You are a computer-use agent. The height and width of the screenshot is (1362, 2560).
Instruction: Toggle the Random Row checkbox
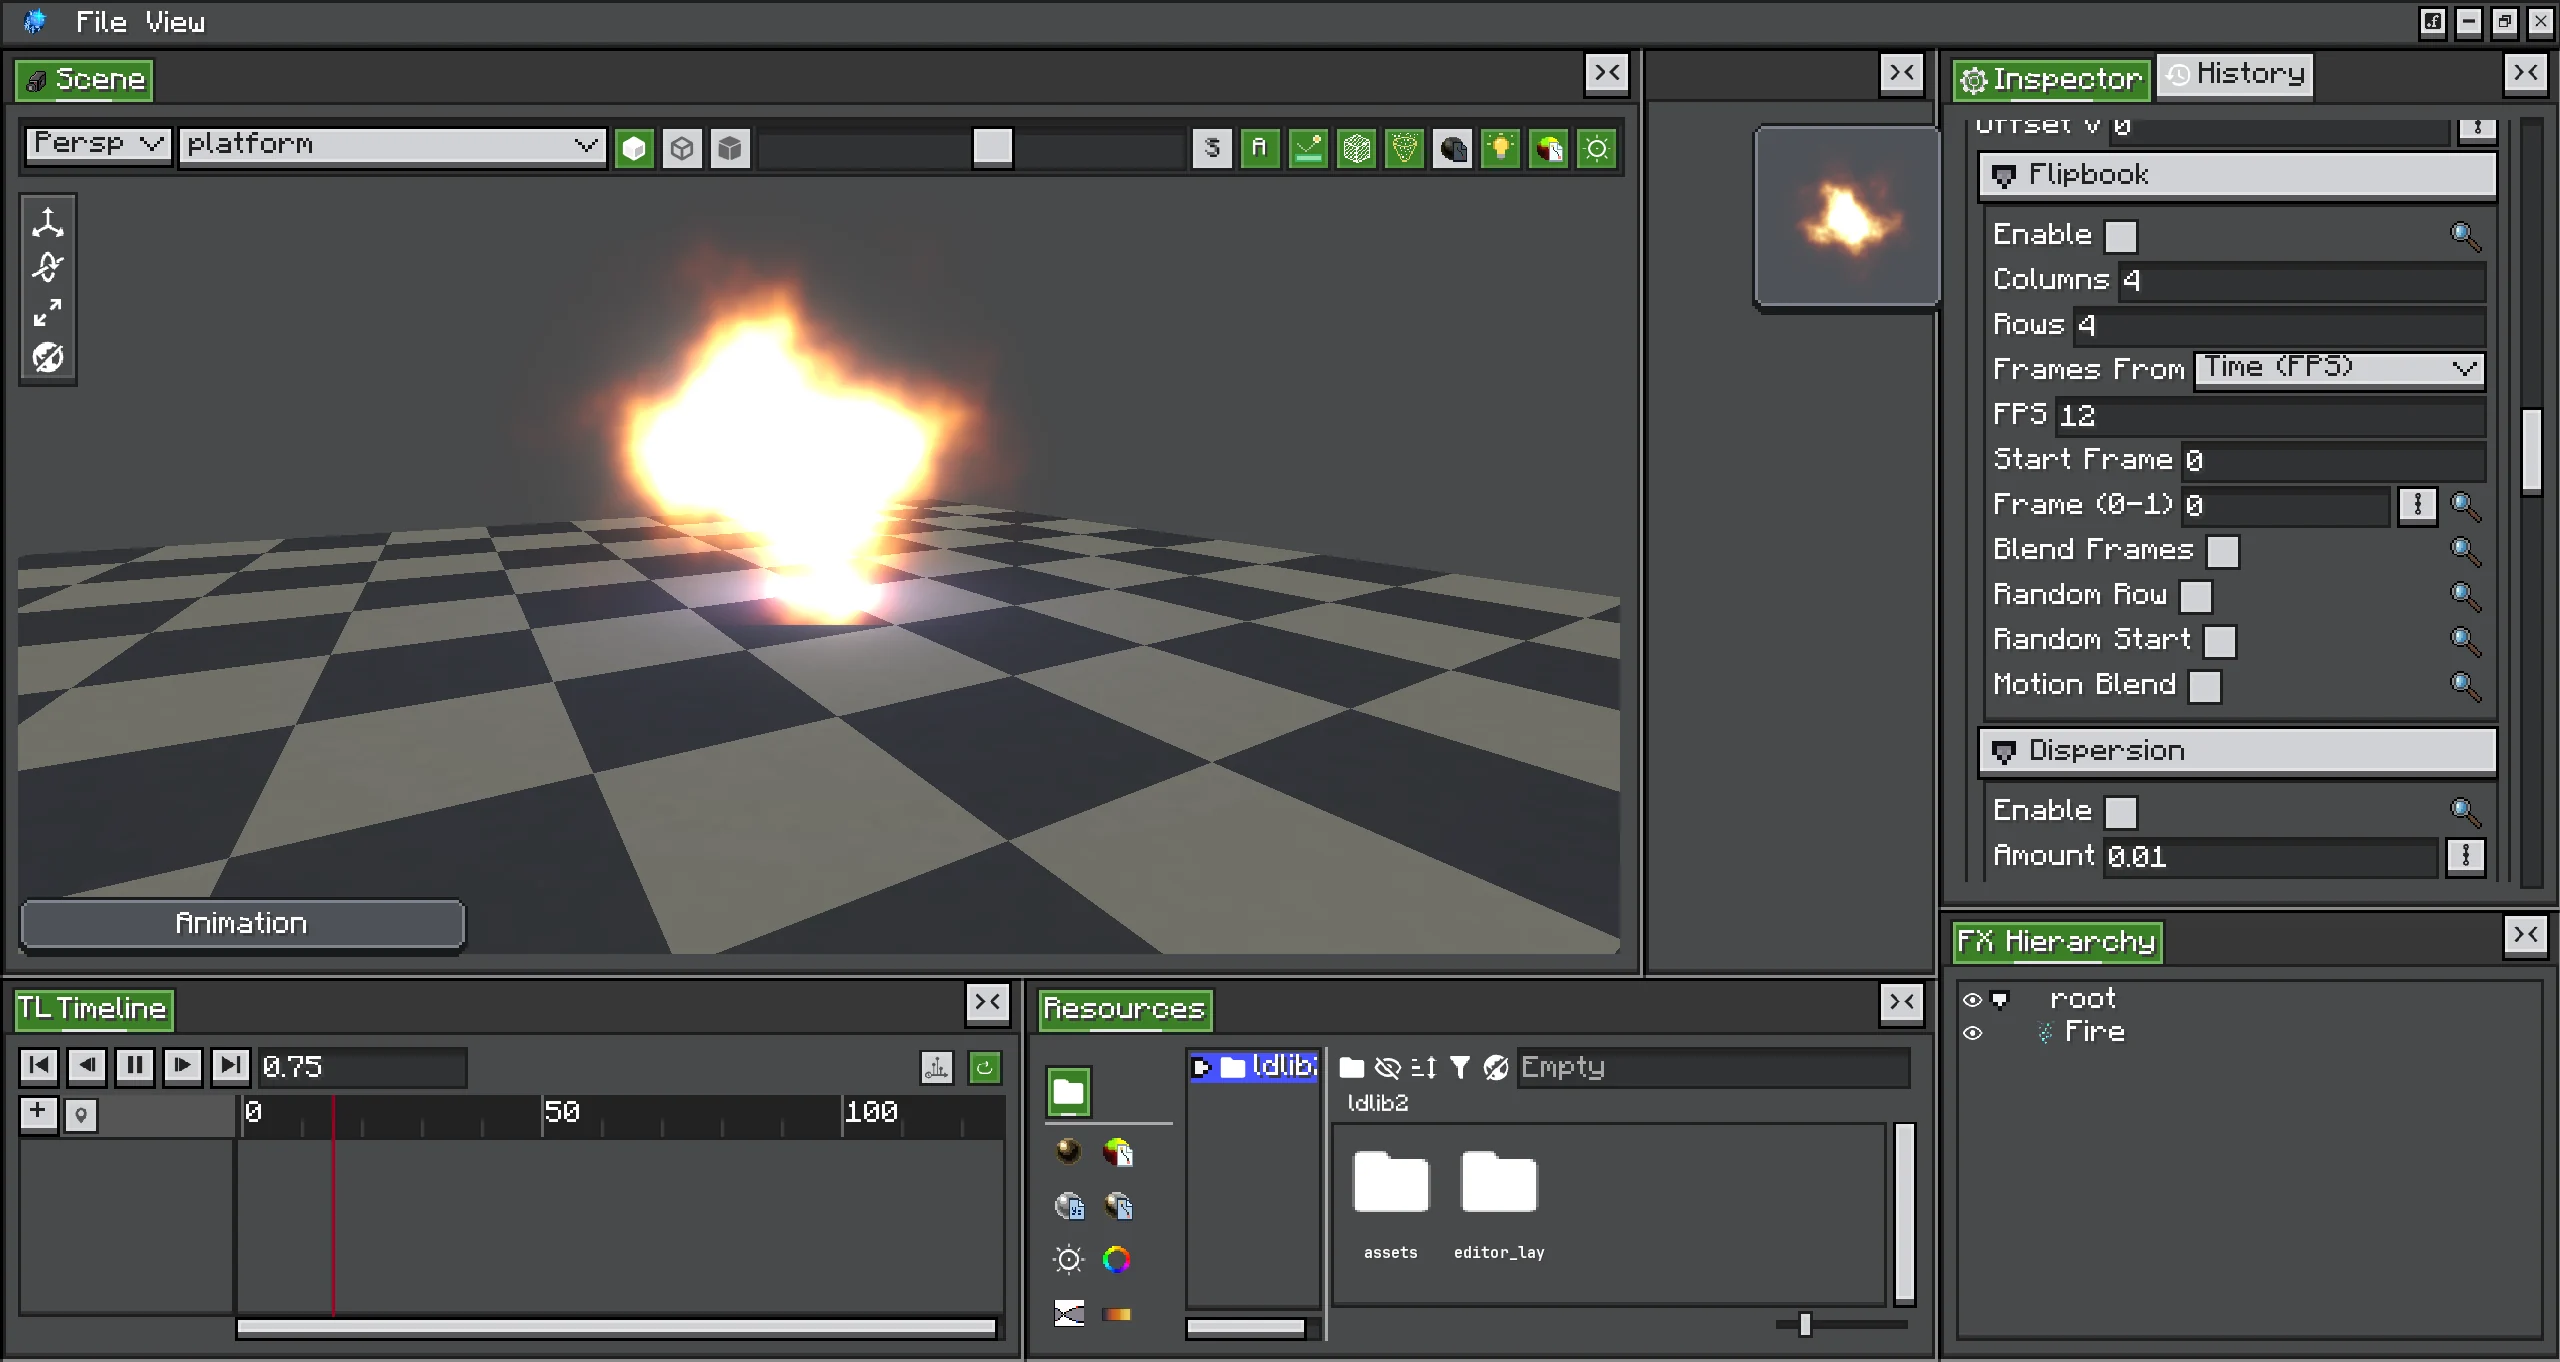2196,597
